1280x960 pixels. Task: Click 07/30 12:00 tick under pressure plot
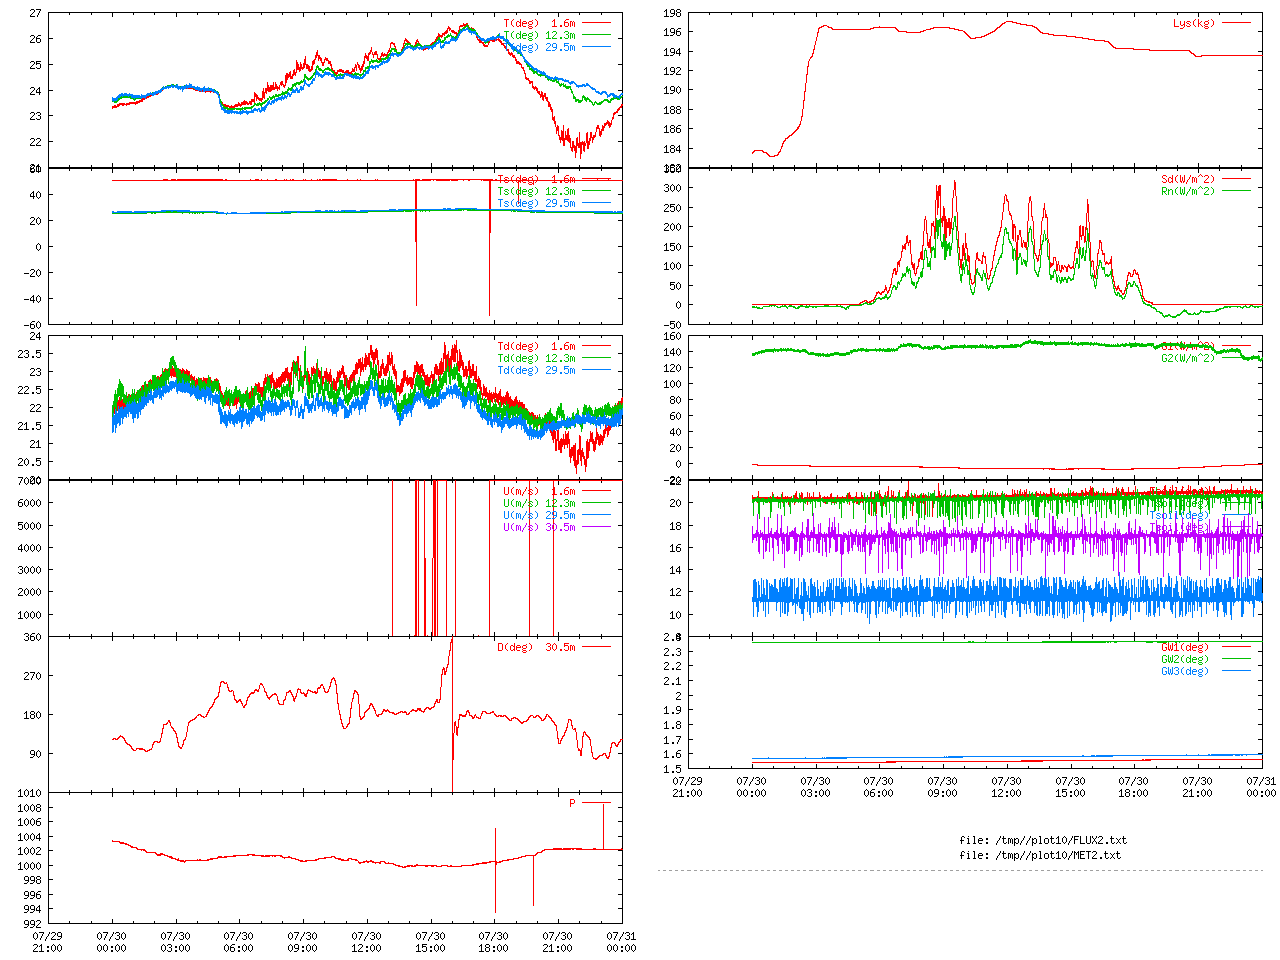(x=366, y=942)
